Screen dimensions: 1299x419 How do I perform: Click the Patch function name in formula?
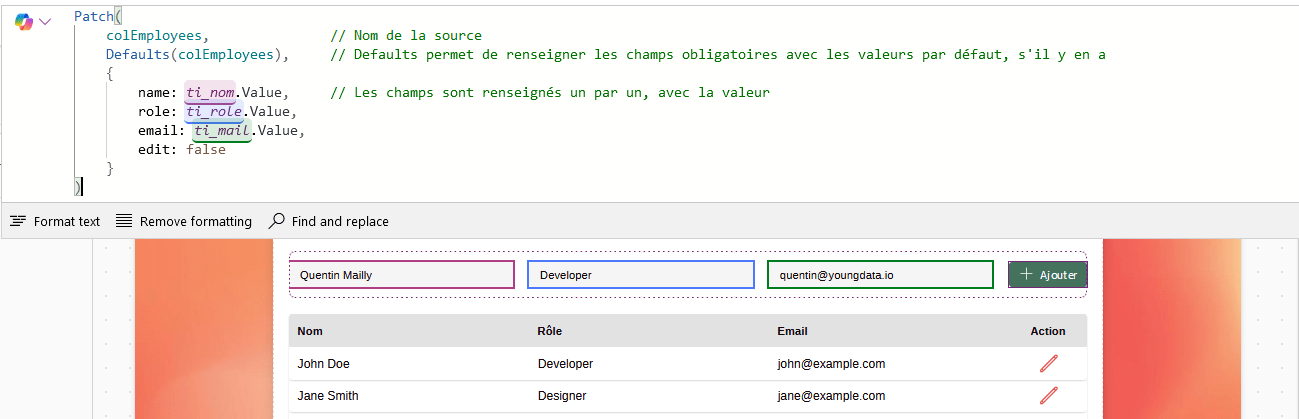tap(94, 17)
